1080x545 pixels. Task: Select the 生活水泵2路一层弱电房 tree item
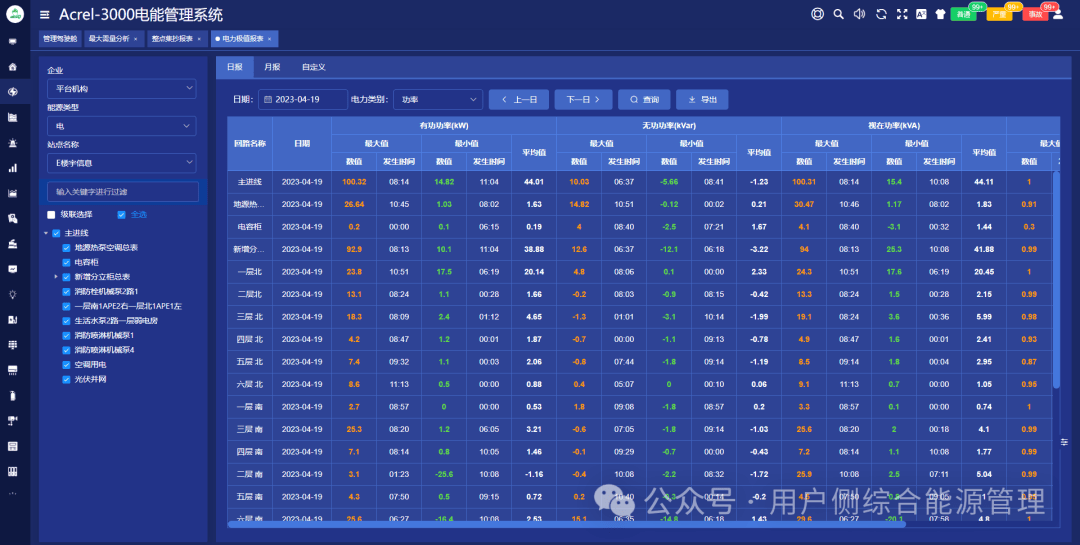(116, 320)
